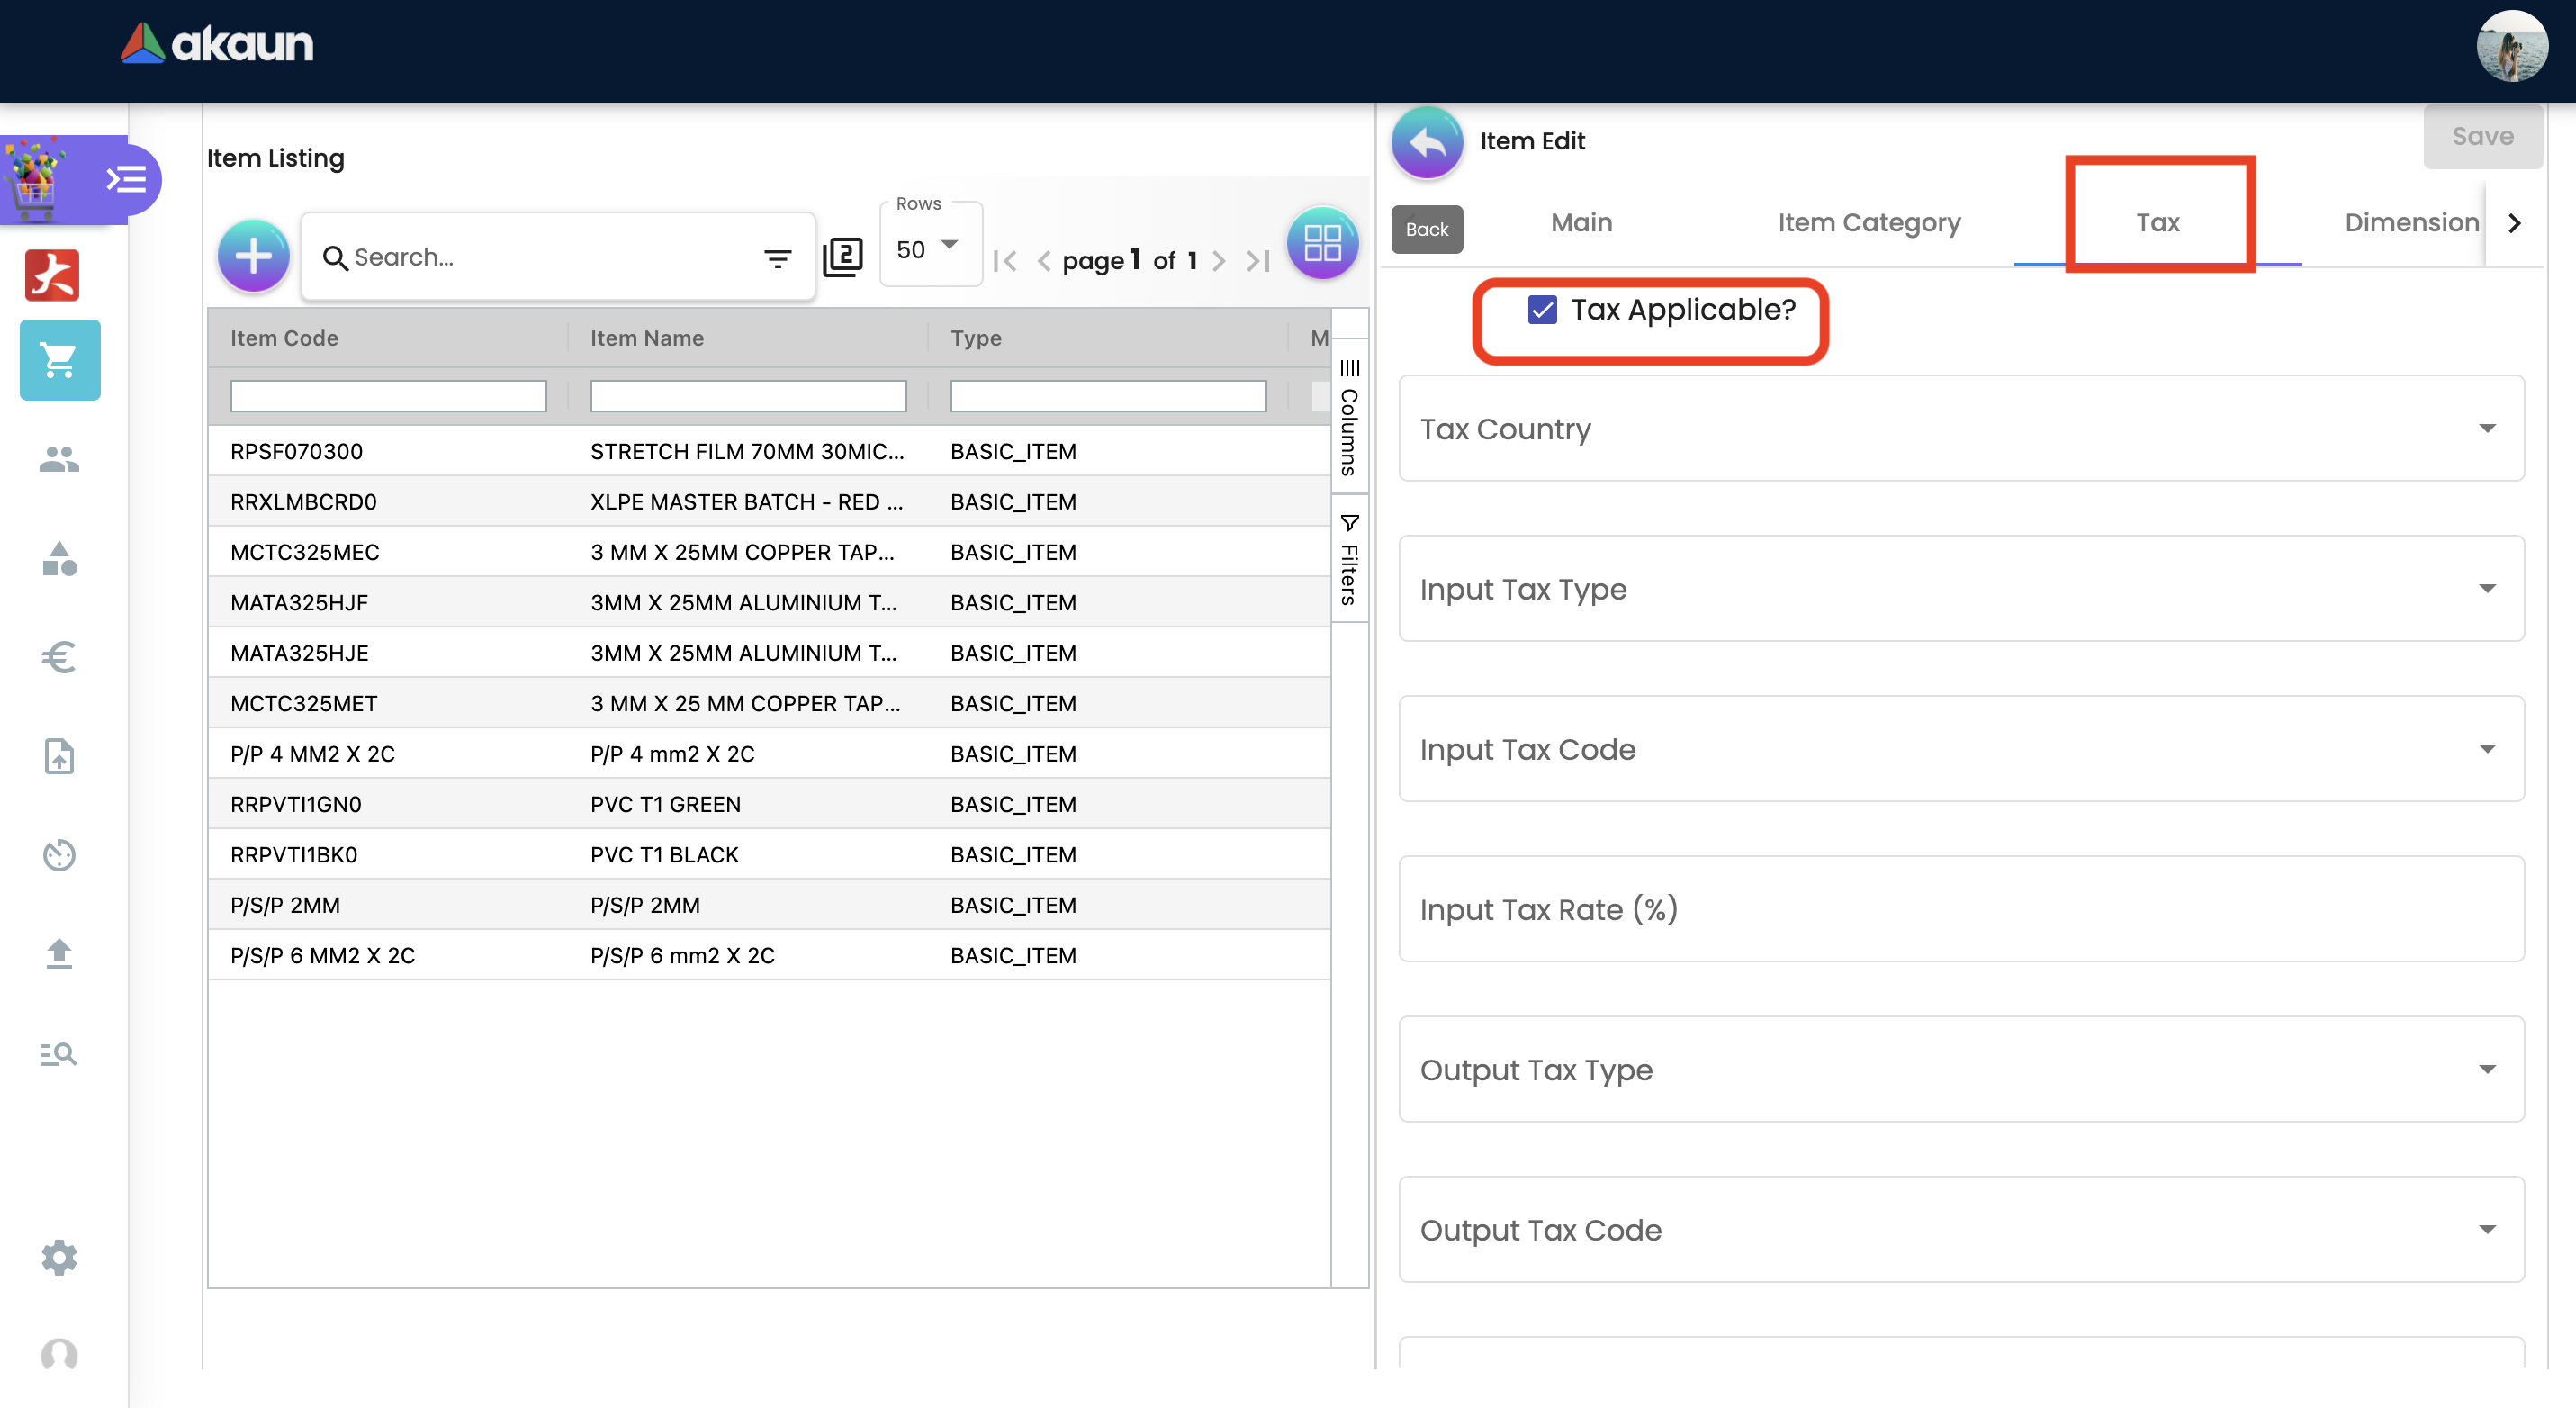Click the Input Tax Rate field
Viewport: 2576px width, 1408px height.
tap(1960, 909)
